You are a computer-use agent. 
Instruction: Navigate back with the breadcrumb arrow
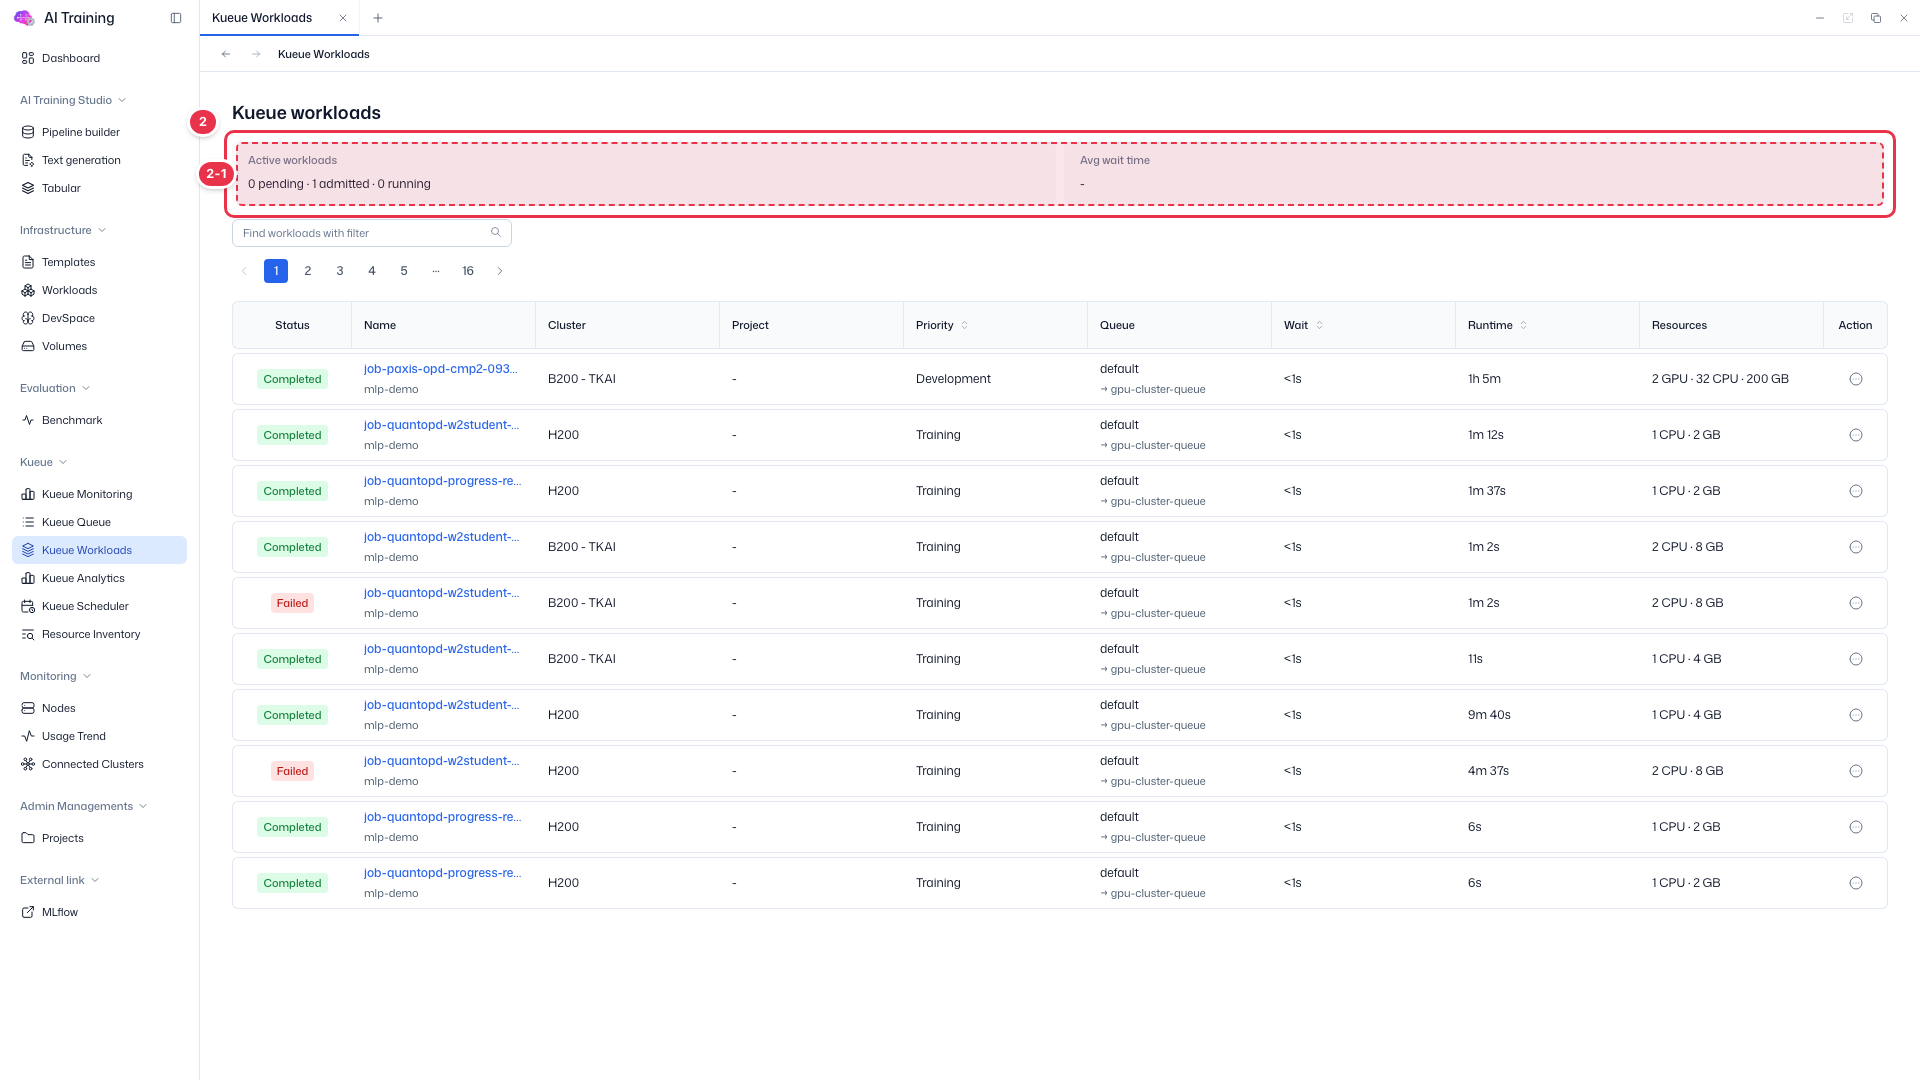point(226,54)
